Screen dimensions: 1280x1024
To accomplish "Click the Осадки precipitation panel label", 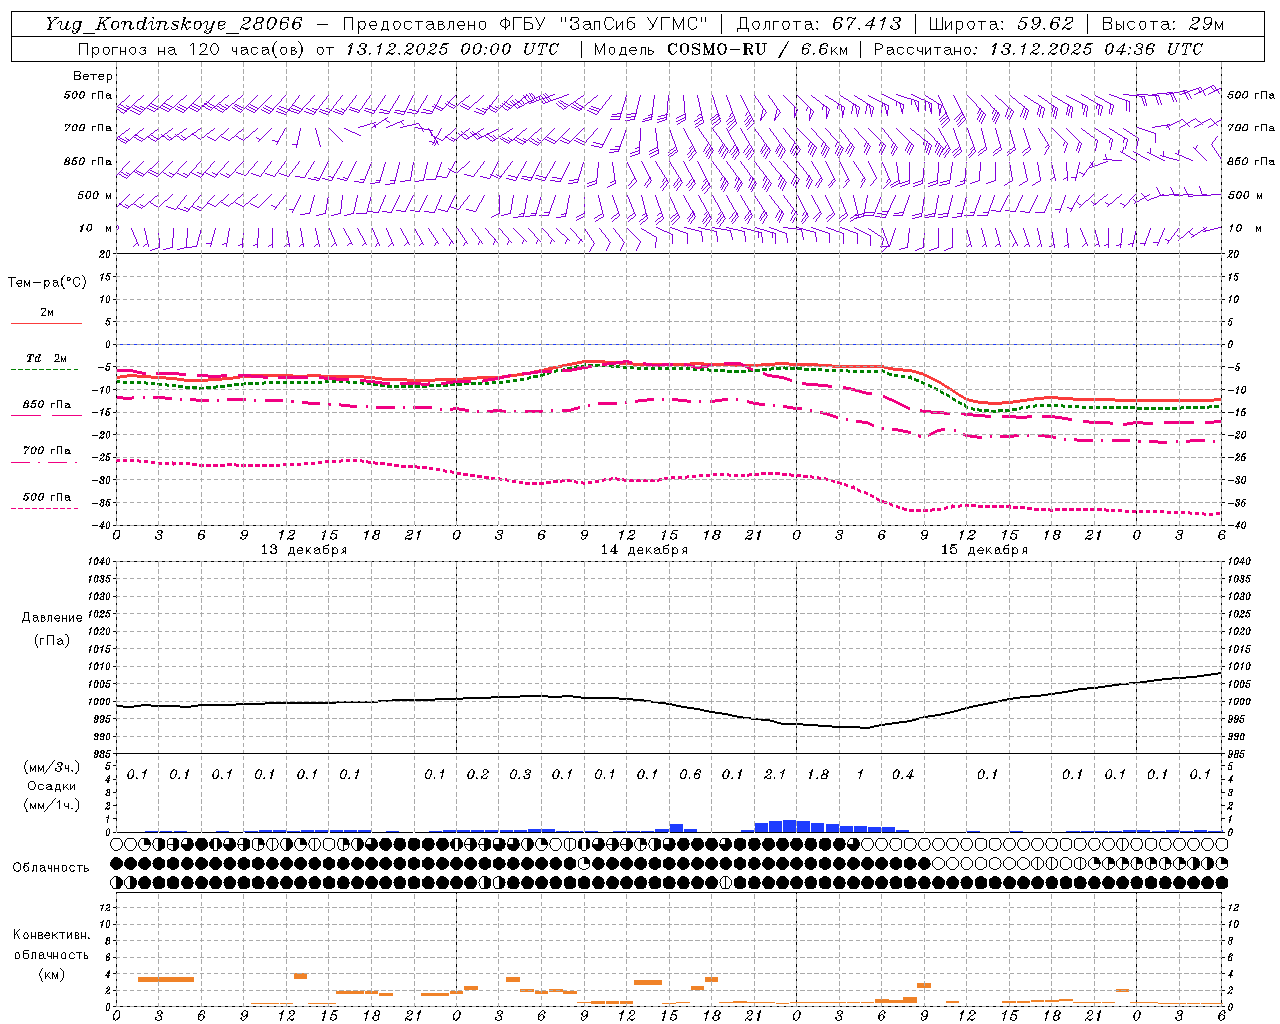I will [51, 787].
